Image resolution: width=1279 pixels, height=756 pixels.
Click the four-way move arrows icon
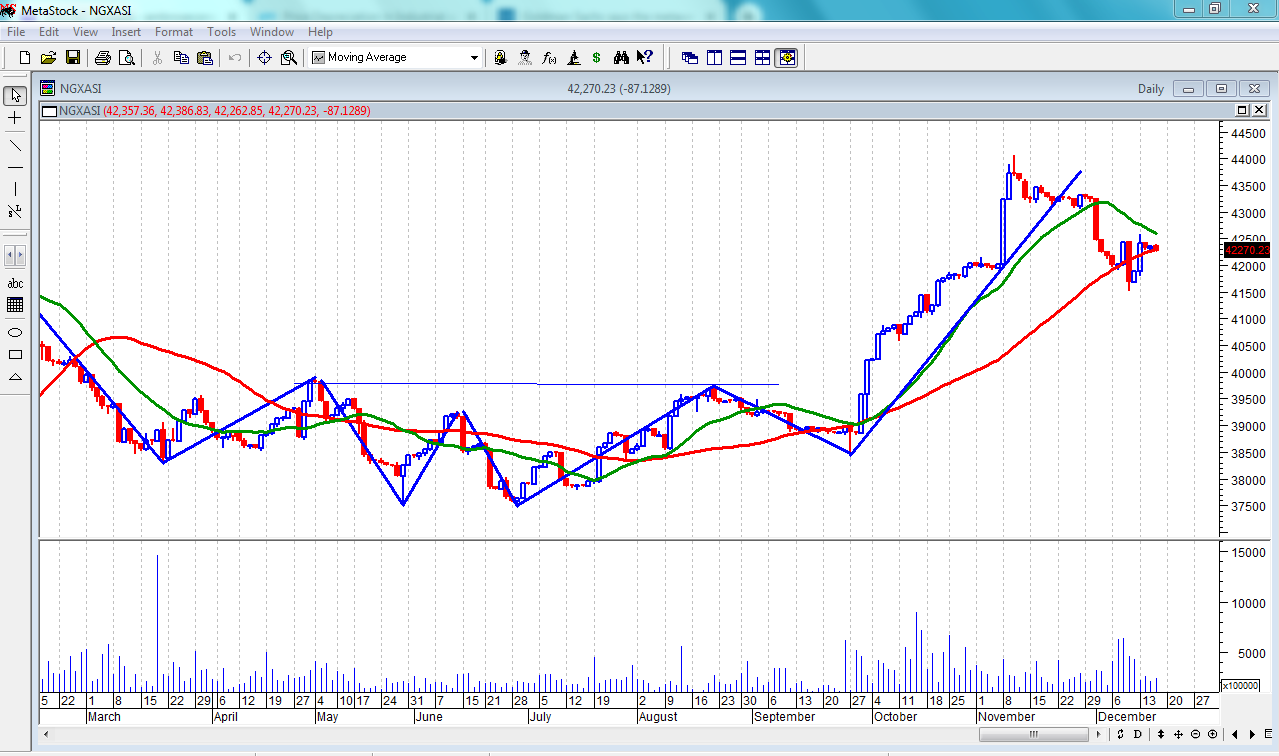(1178, 734)
